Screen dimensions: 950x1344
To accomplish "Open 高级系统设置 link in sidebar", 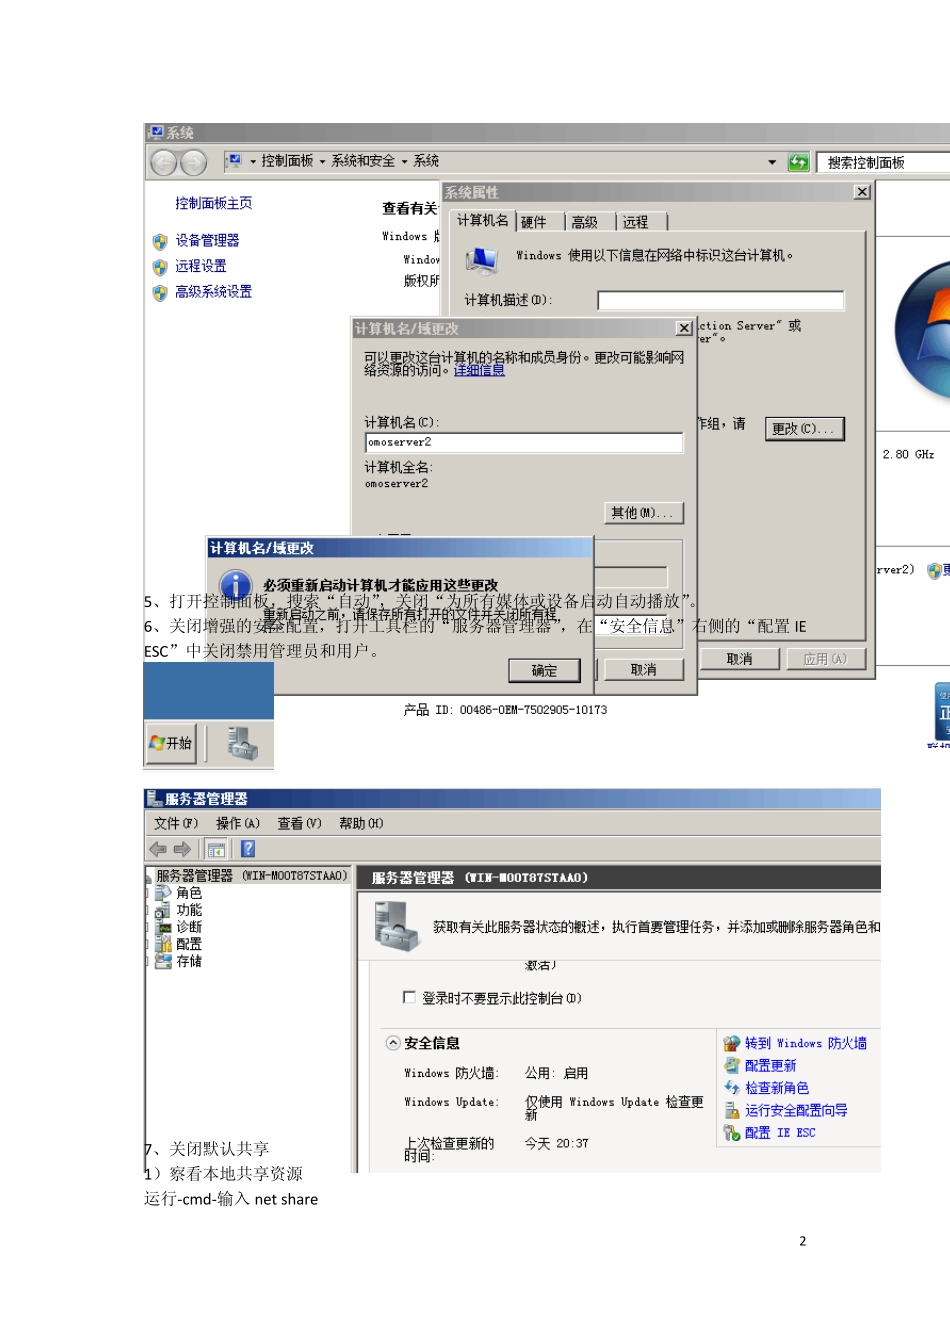I will point(214,292).
